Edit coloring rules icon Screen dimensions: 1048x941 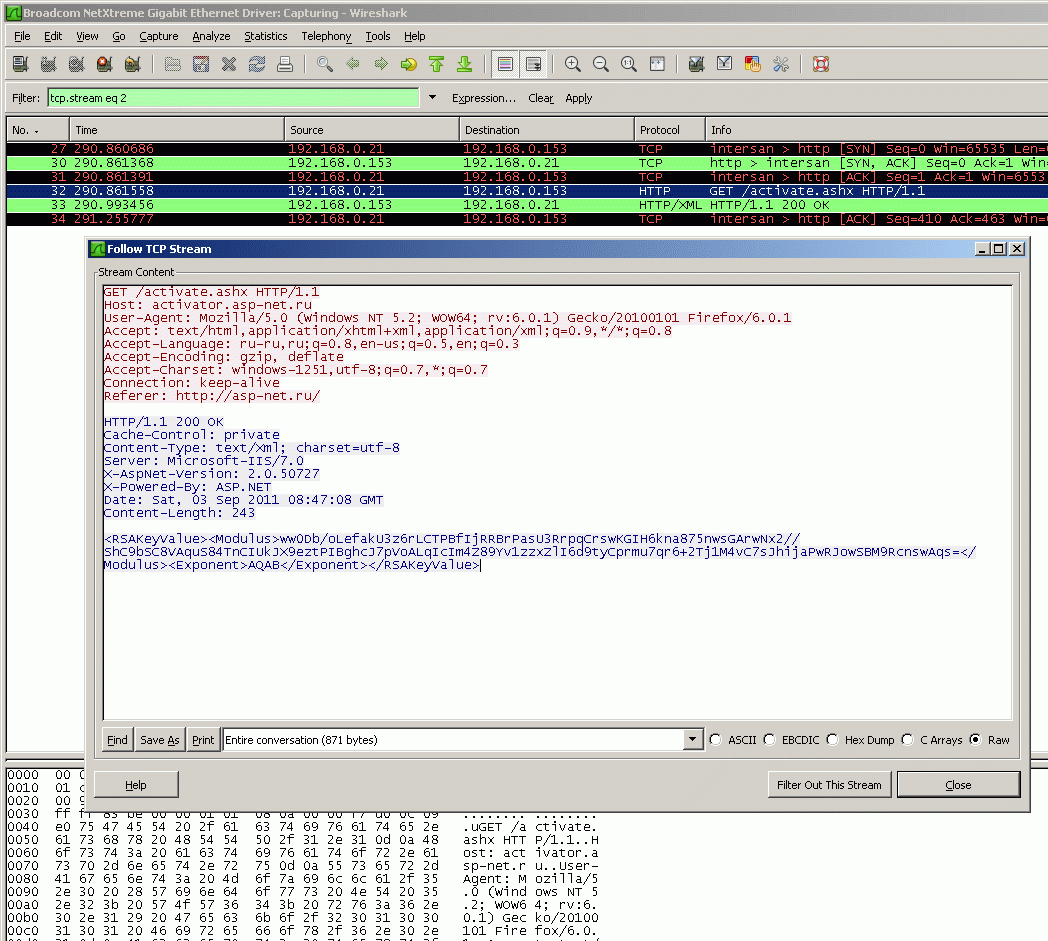tap(753, 64)
